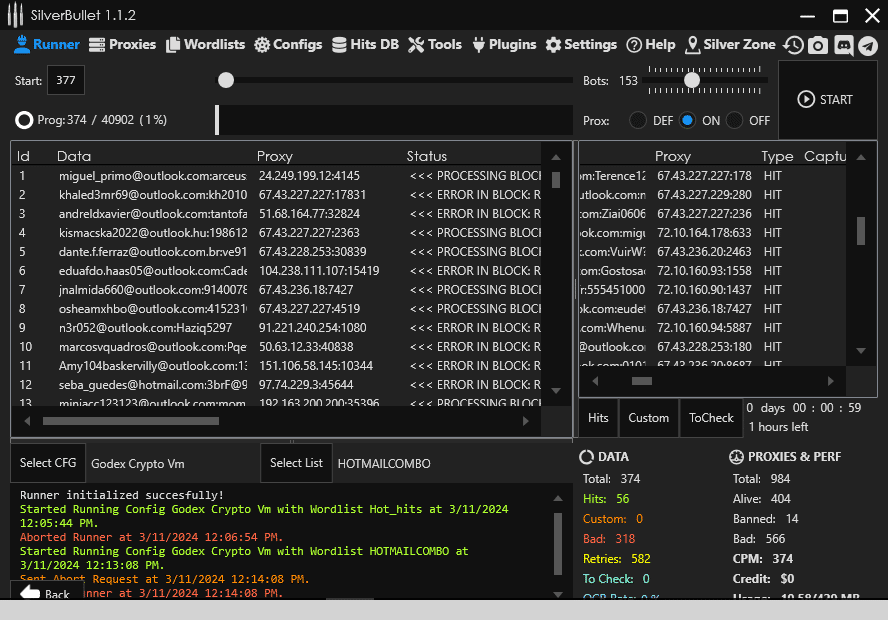Screen dimensions: 888x620
Task: Switch to the Proxies tab
Action: 122,45
